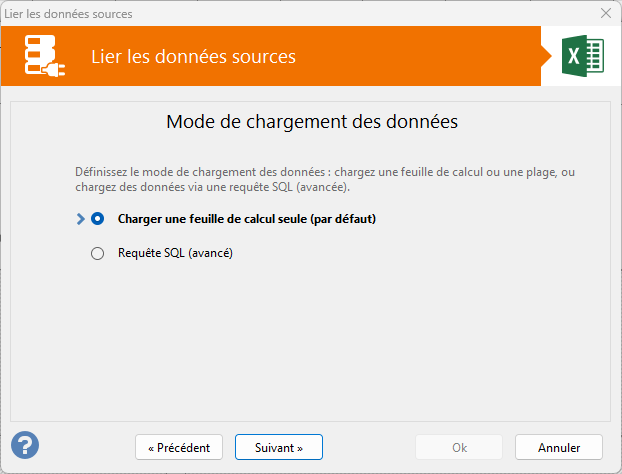Click the window title bar text
This screenshot has width=622, height=474.
68,13
